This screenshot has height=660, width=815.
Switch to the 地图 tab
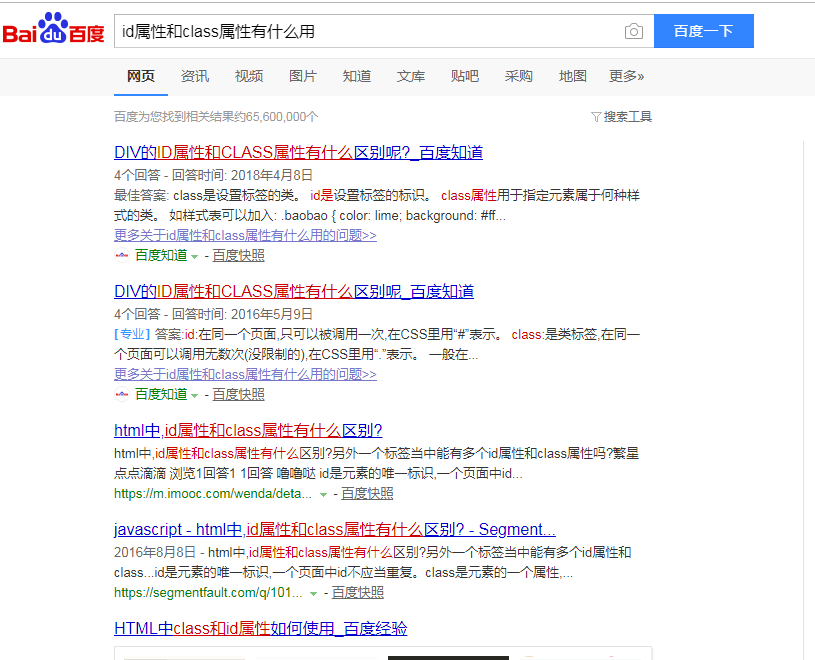[573, 76]
